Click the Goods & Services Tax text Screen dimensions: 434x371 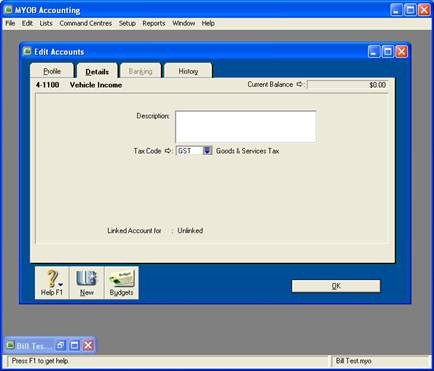247,151
